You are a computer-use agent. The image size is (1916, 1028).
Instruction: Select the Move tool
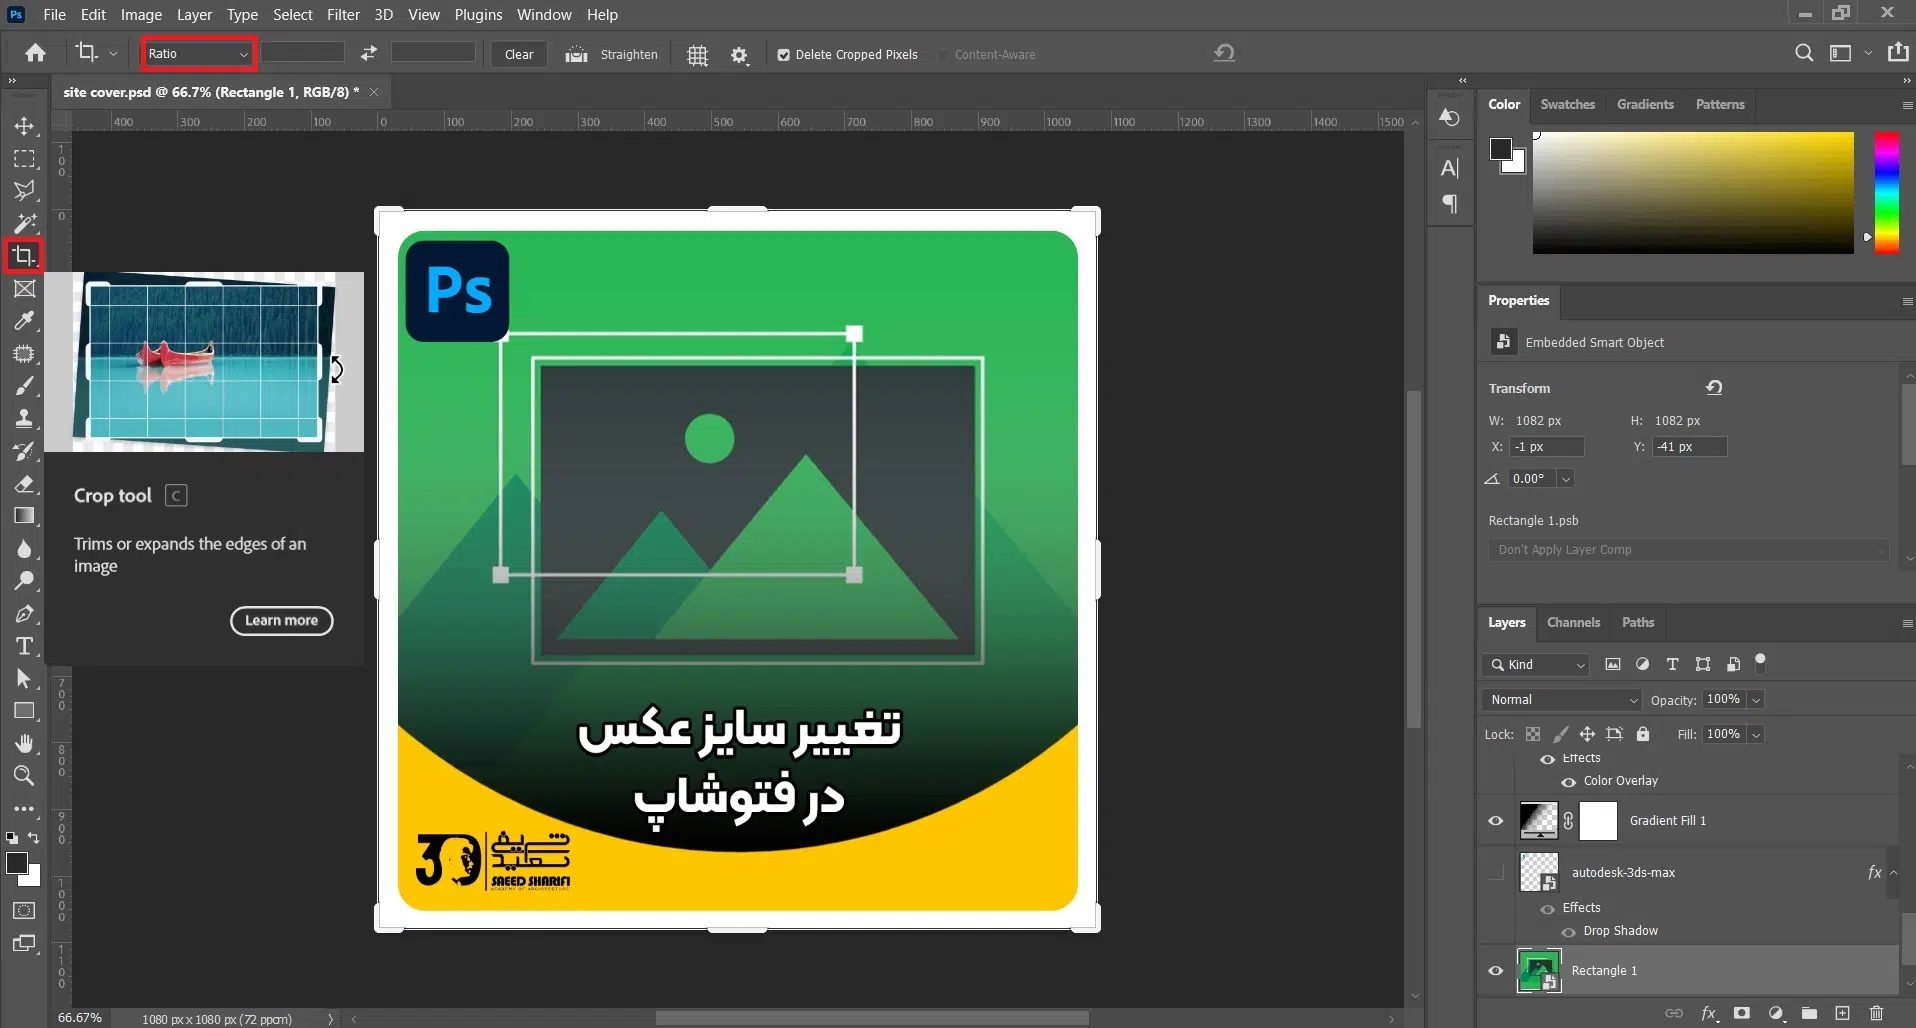24,127
